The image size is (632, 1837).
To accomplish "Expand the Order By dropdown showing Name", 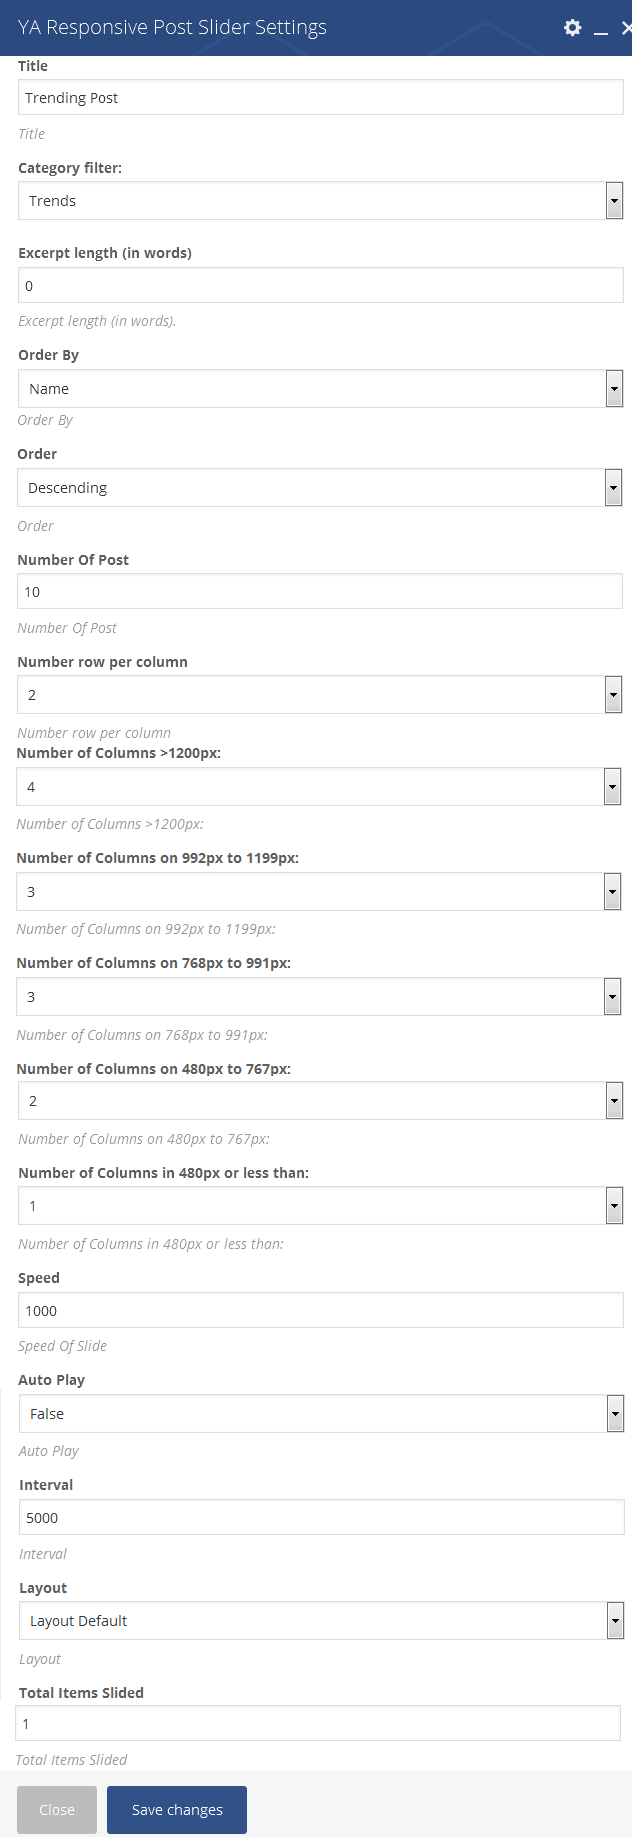I will click(321, 389).
